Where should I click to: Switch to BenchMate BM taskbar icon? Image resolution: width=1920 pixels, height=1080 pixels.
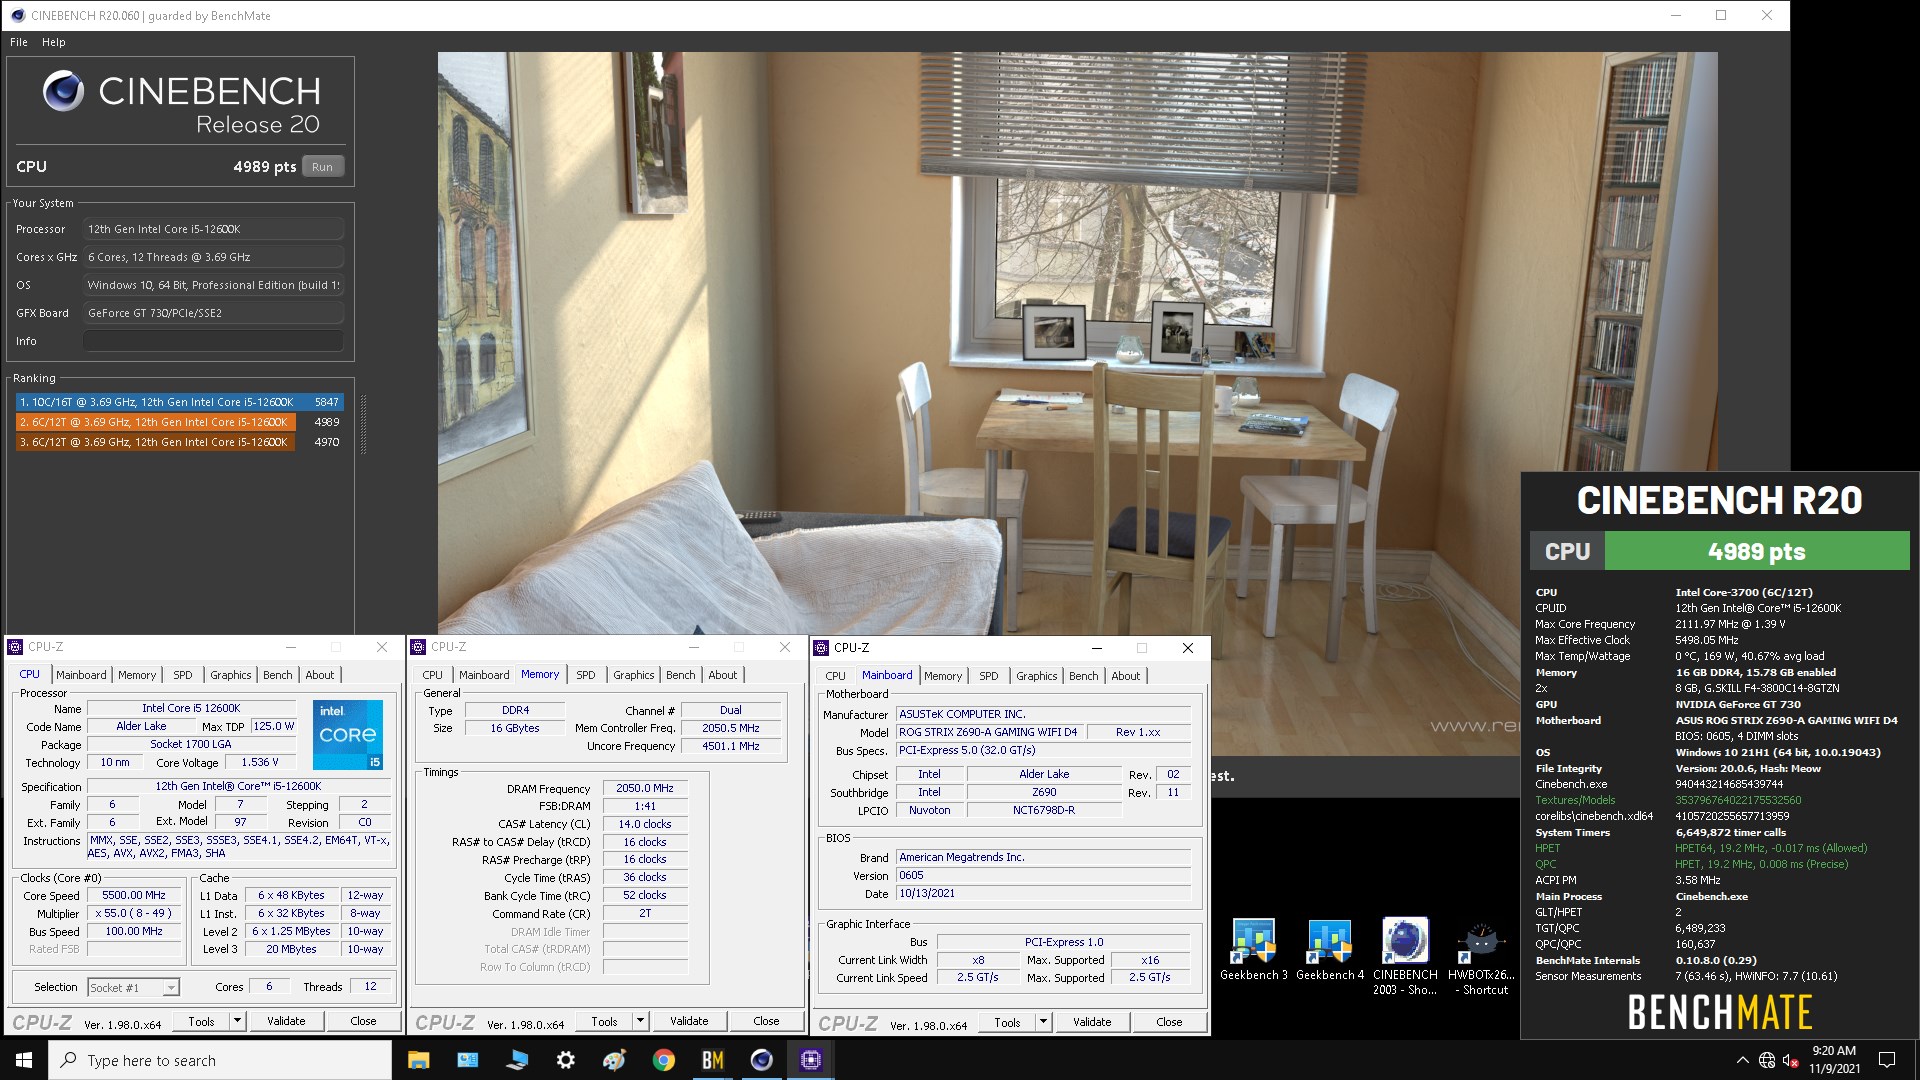713,1060
